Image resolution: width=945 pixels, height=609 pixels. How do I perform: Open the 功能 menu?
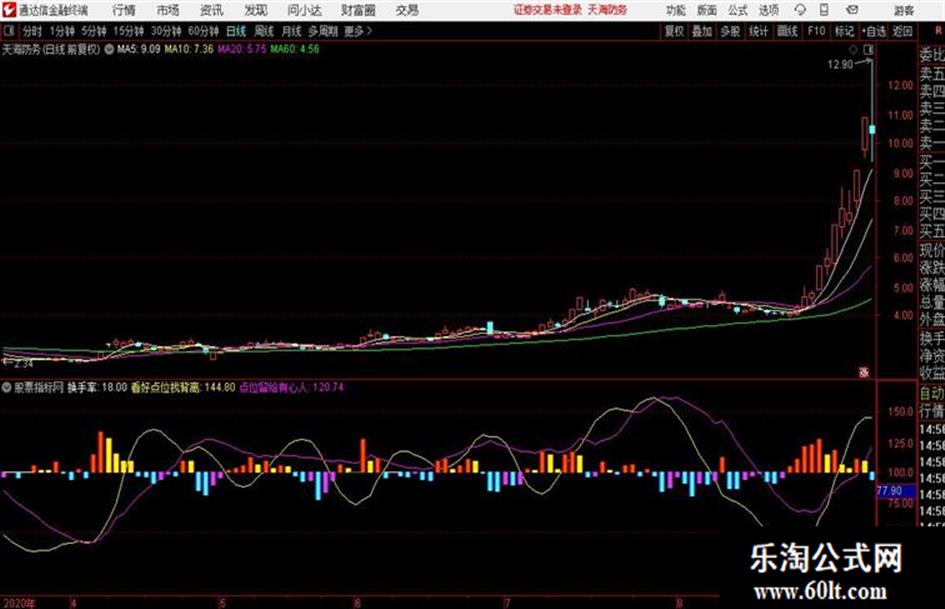676,10
